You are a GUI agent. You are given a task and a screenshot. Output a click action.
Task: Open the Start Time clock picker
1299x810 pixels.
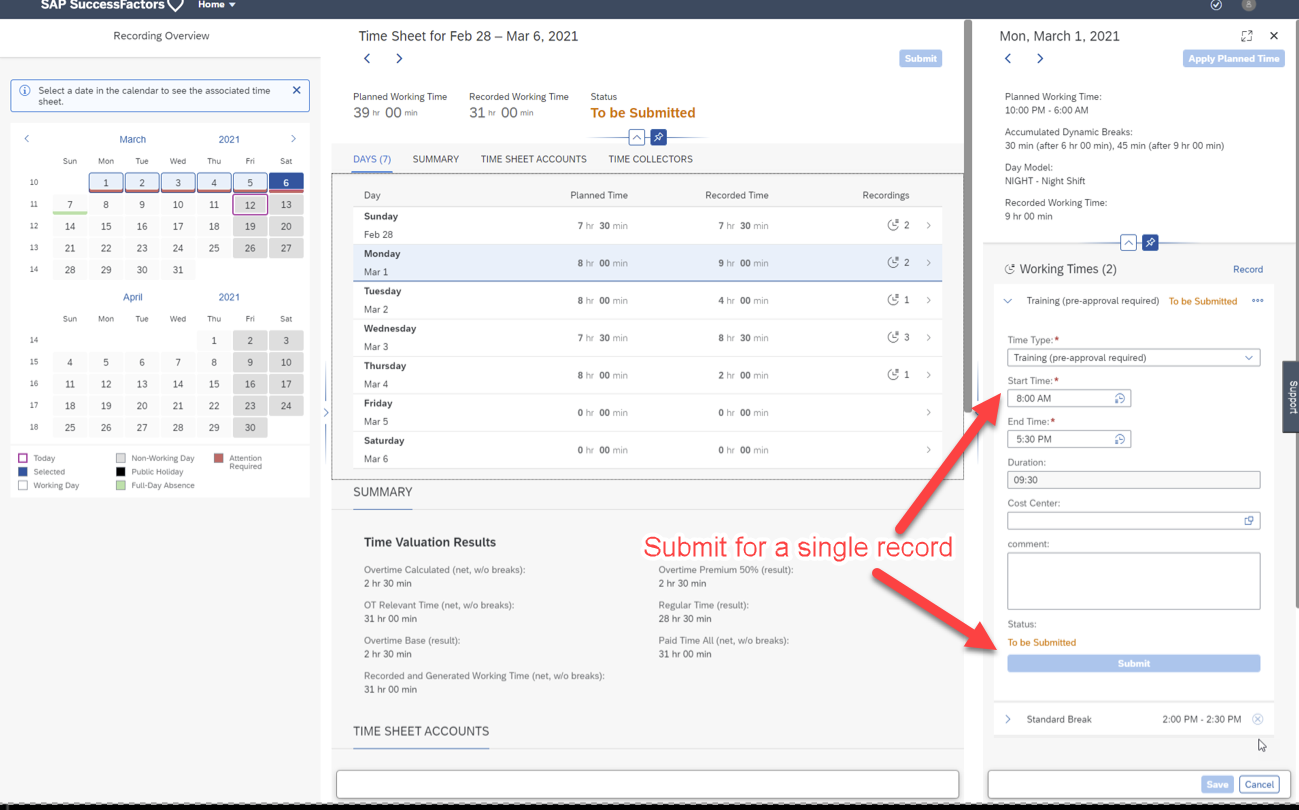click(1121, 397)
